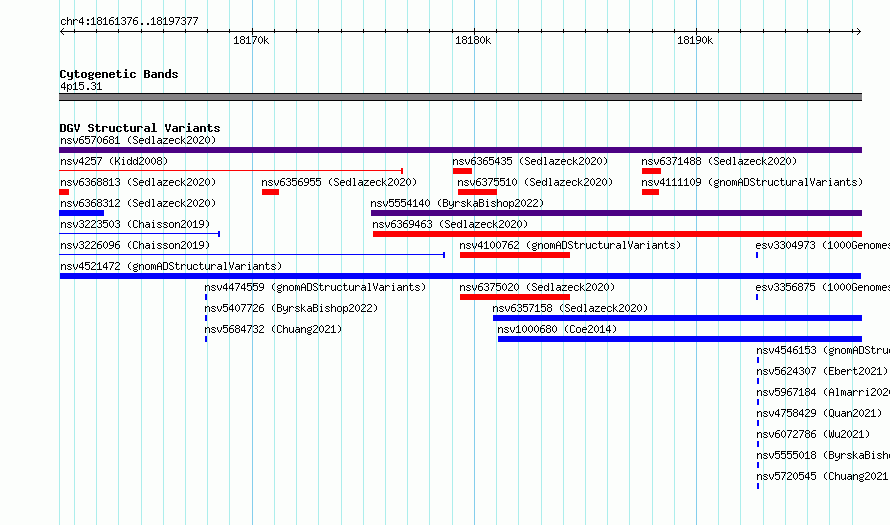This screenshot has width=890, height=525.
Task: Open the nsv6072786 (Wu2021) variant
Action: [813, 434]
